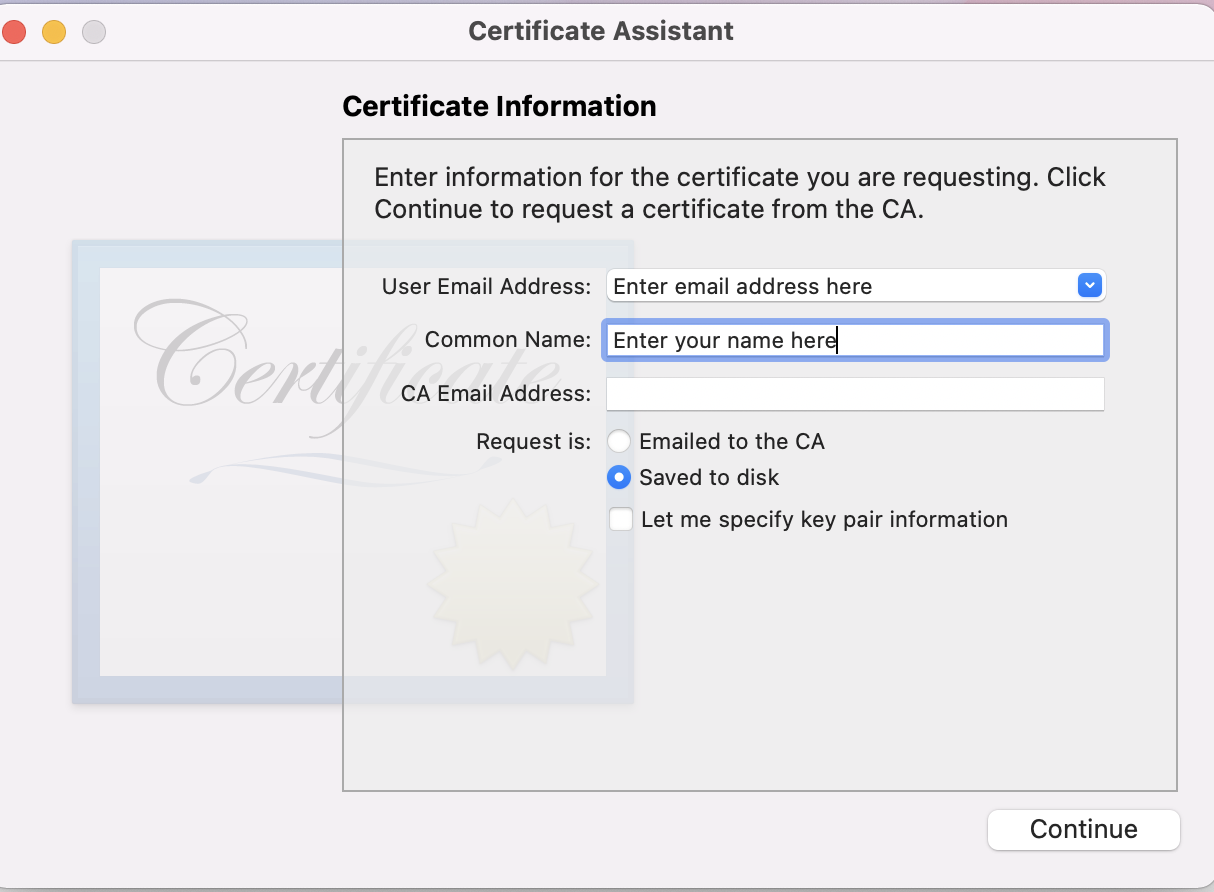Click the Continue button
The width and height of the screenshot is (1214, 892).
(x=1084, y=829)
